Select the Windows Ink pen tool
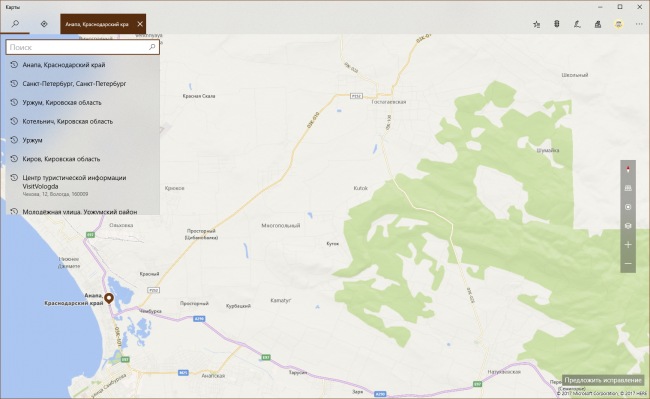Screen dimensions: 650x399 click(577, 24)
